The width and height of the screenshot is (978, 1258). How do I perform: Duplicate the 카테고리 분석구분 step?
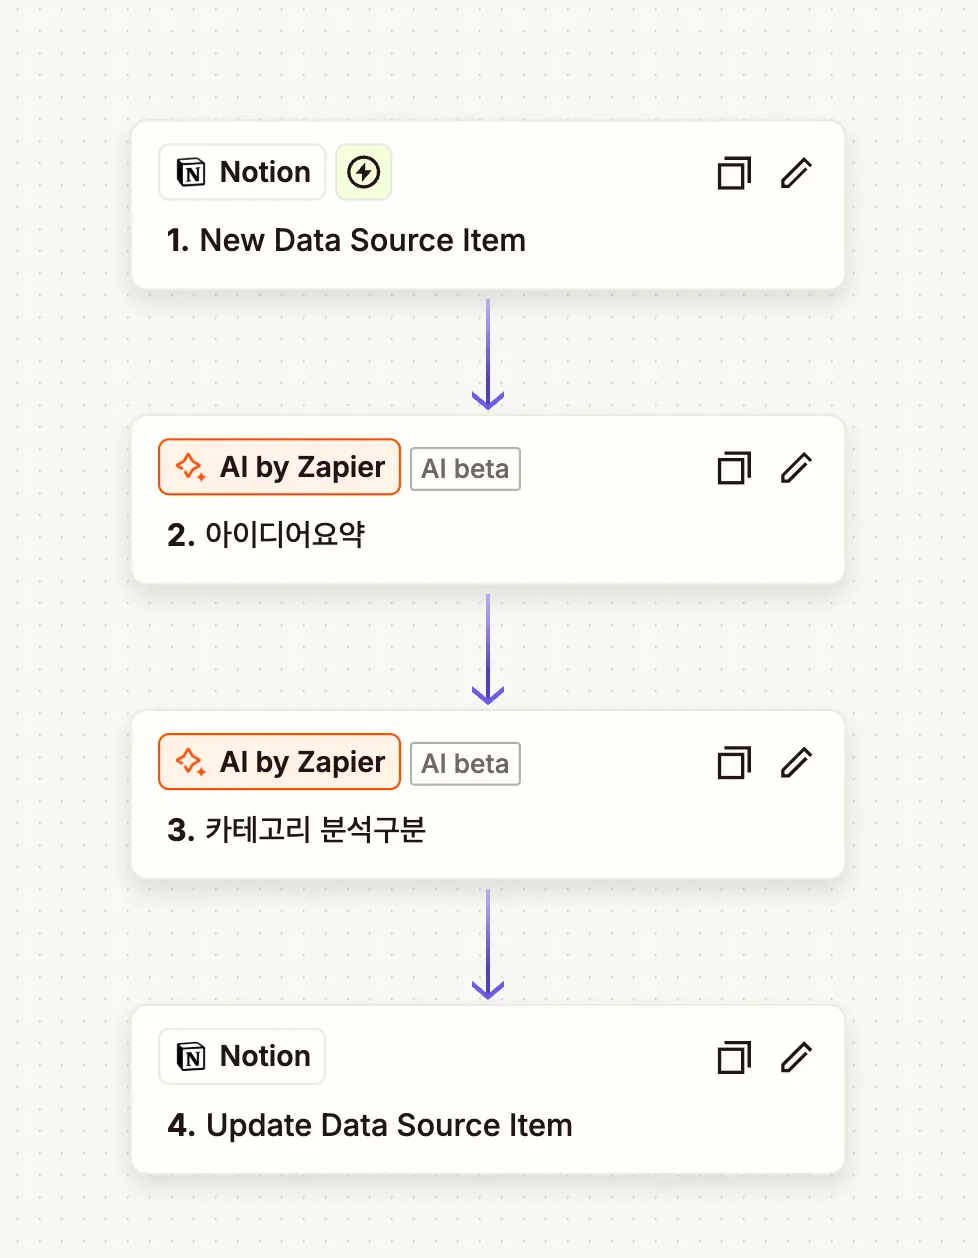tap(734, 763)
